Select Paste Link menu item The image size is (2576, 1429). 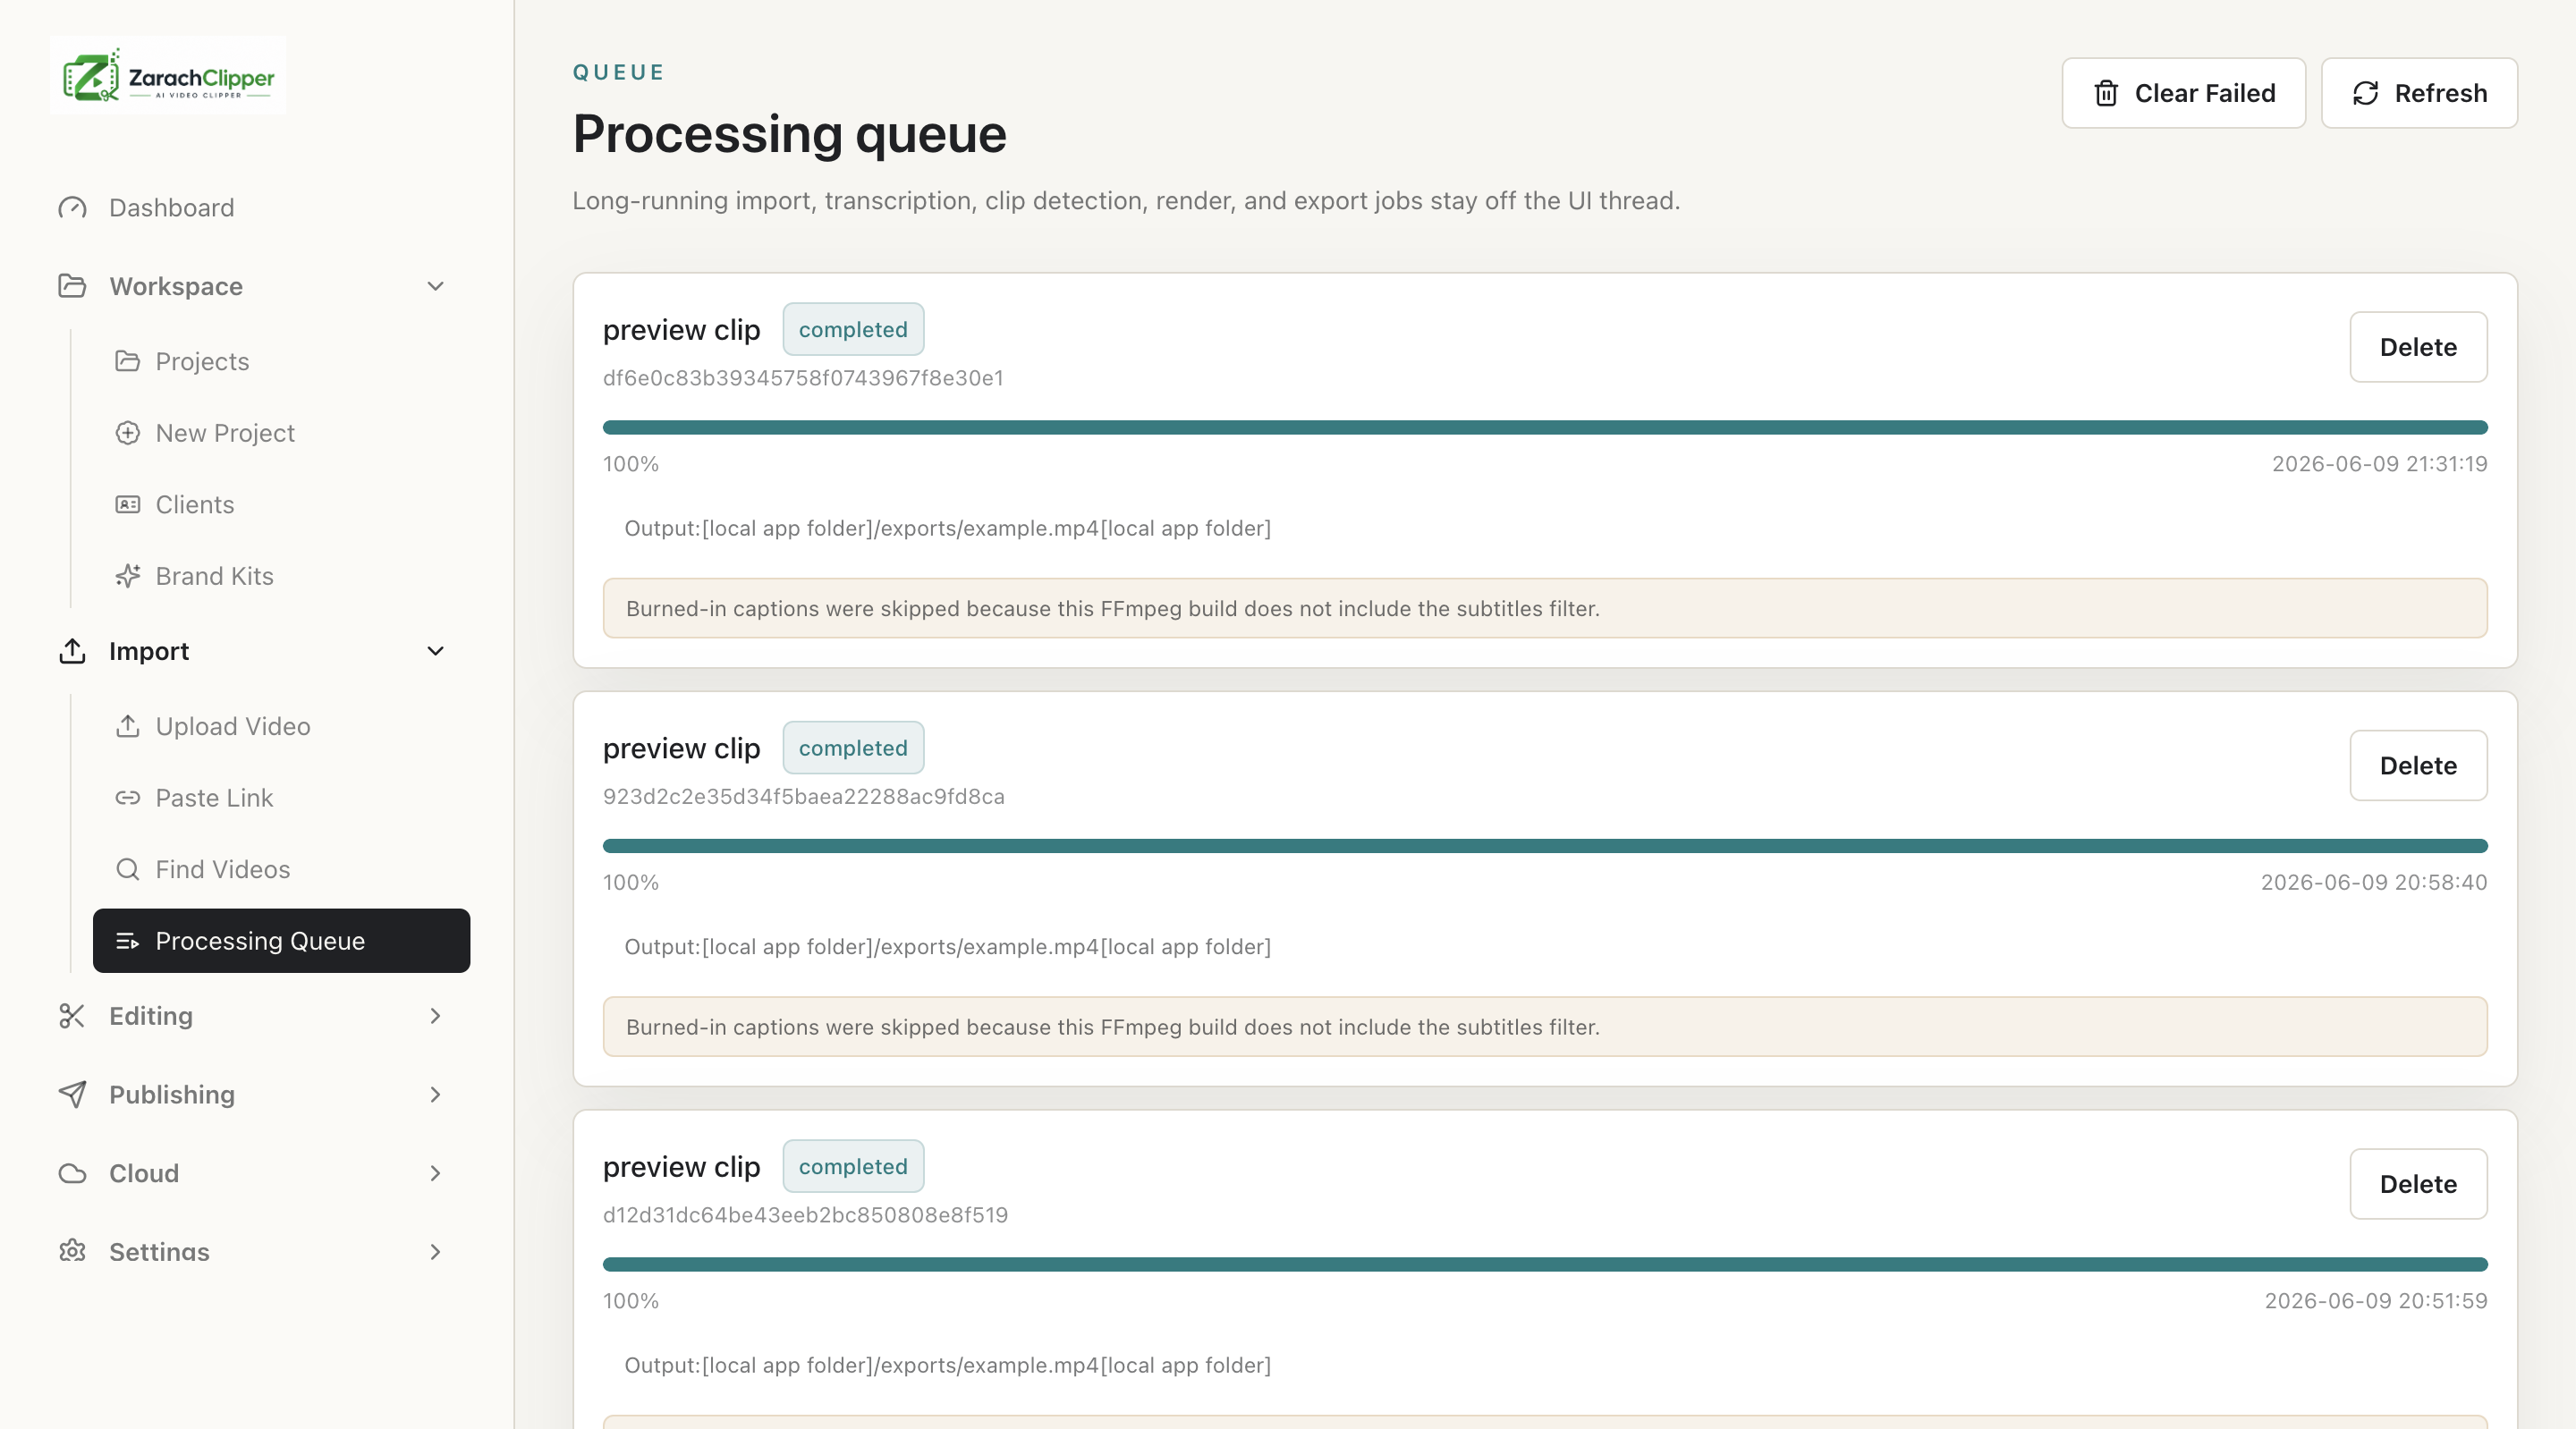point(281,798)
